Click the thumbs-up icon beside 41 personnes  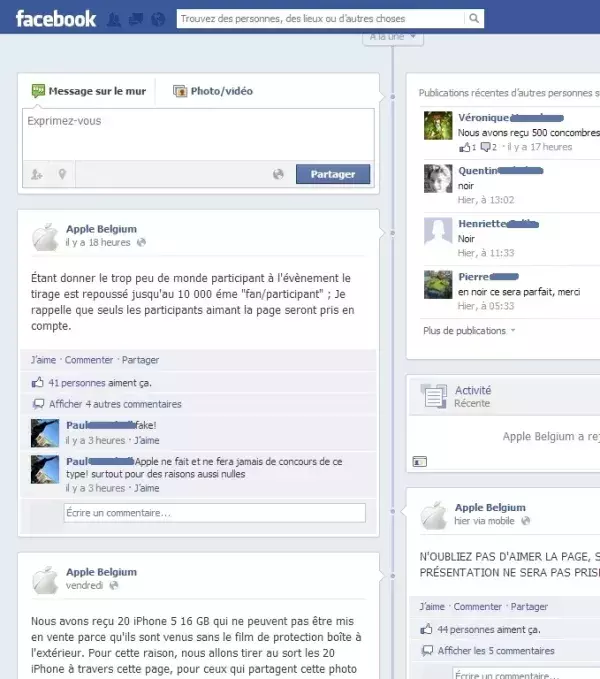pos(38,382)
